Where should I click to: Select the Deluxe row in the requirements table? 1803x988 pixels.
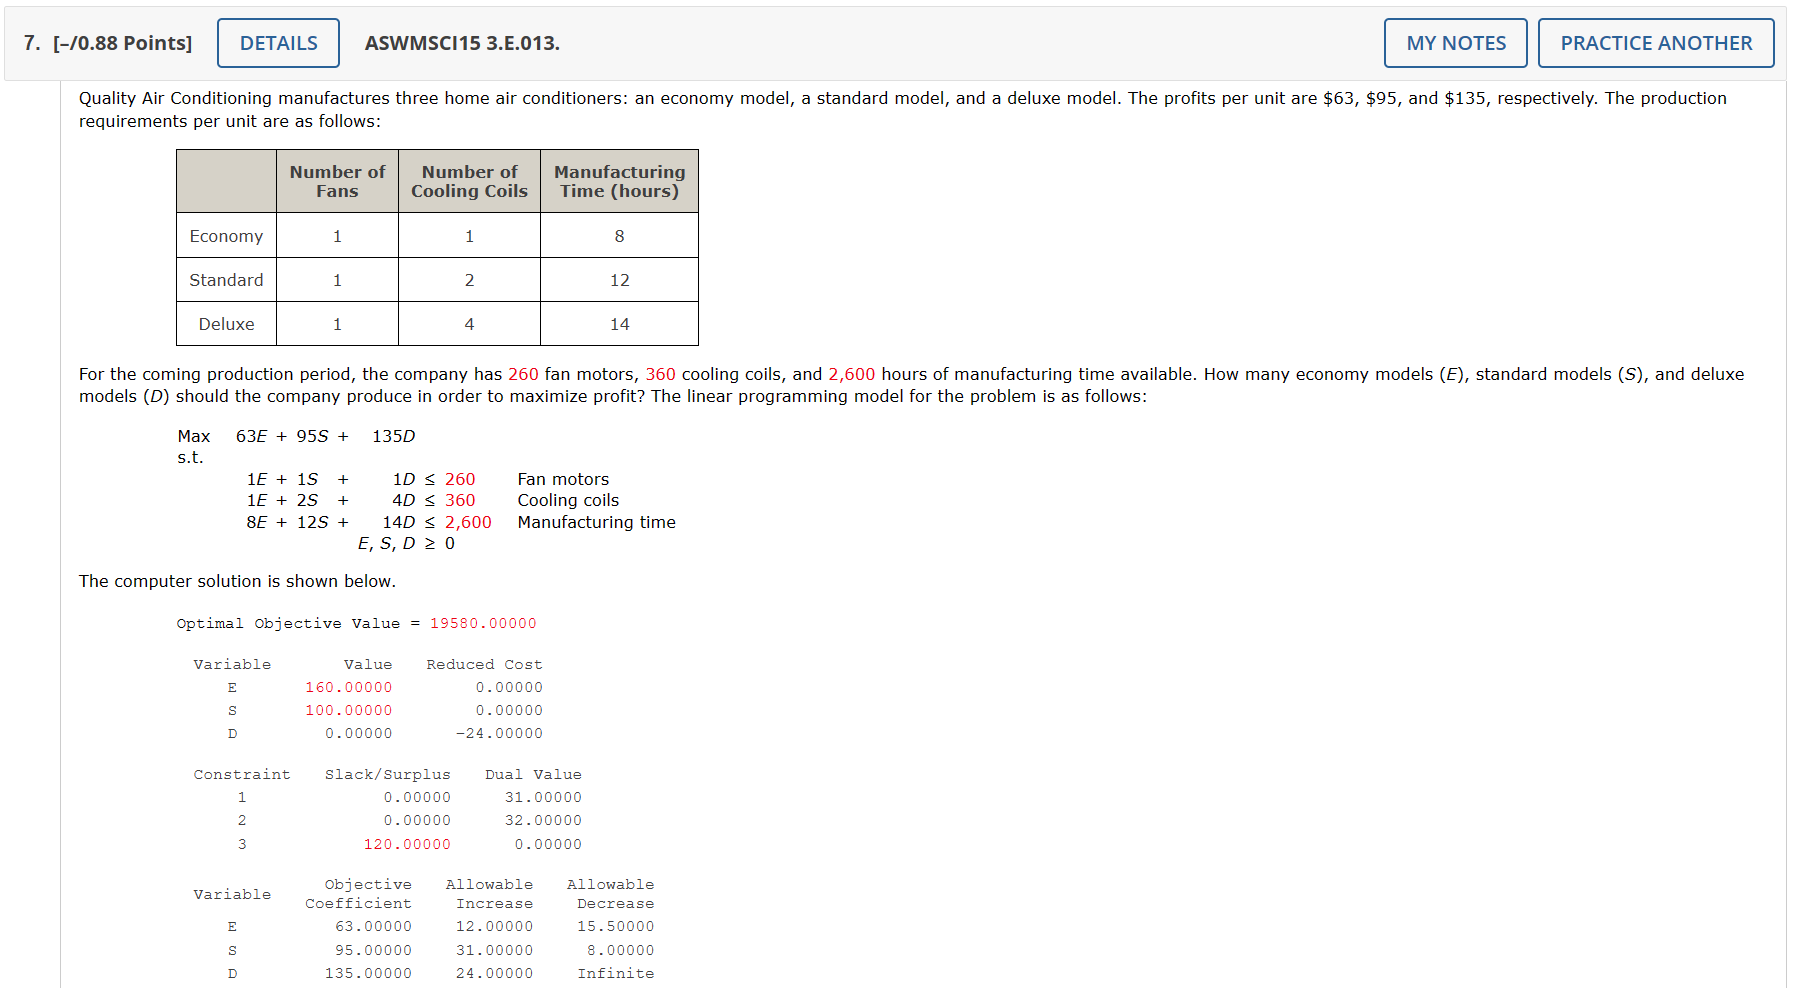point(226,324)
